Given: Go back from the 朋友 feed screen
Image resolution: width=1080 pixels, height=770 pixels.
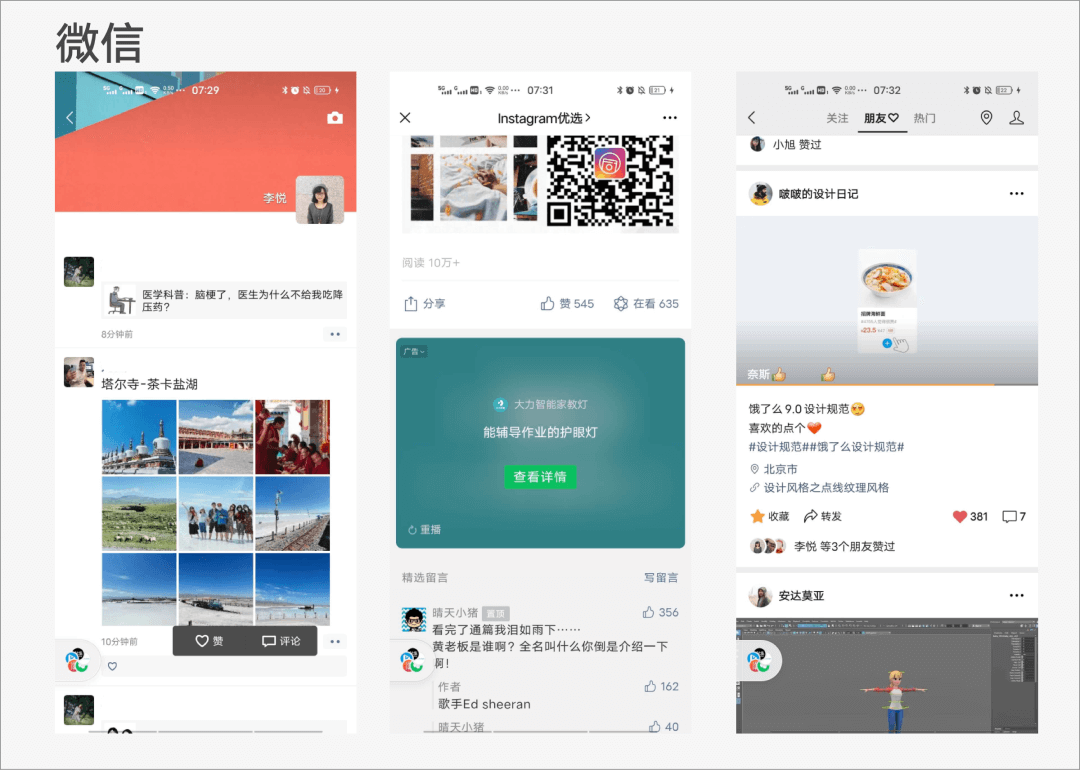Looking at the screenshot, I should 751,118.
